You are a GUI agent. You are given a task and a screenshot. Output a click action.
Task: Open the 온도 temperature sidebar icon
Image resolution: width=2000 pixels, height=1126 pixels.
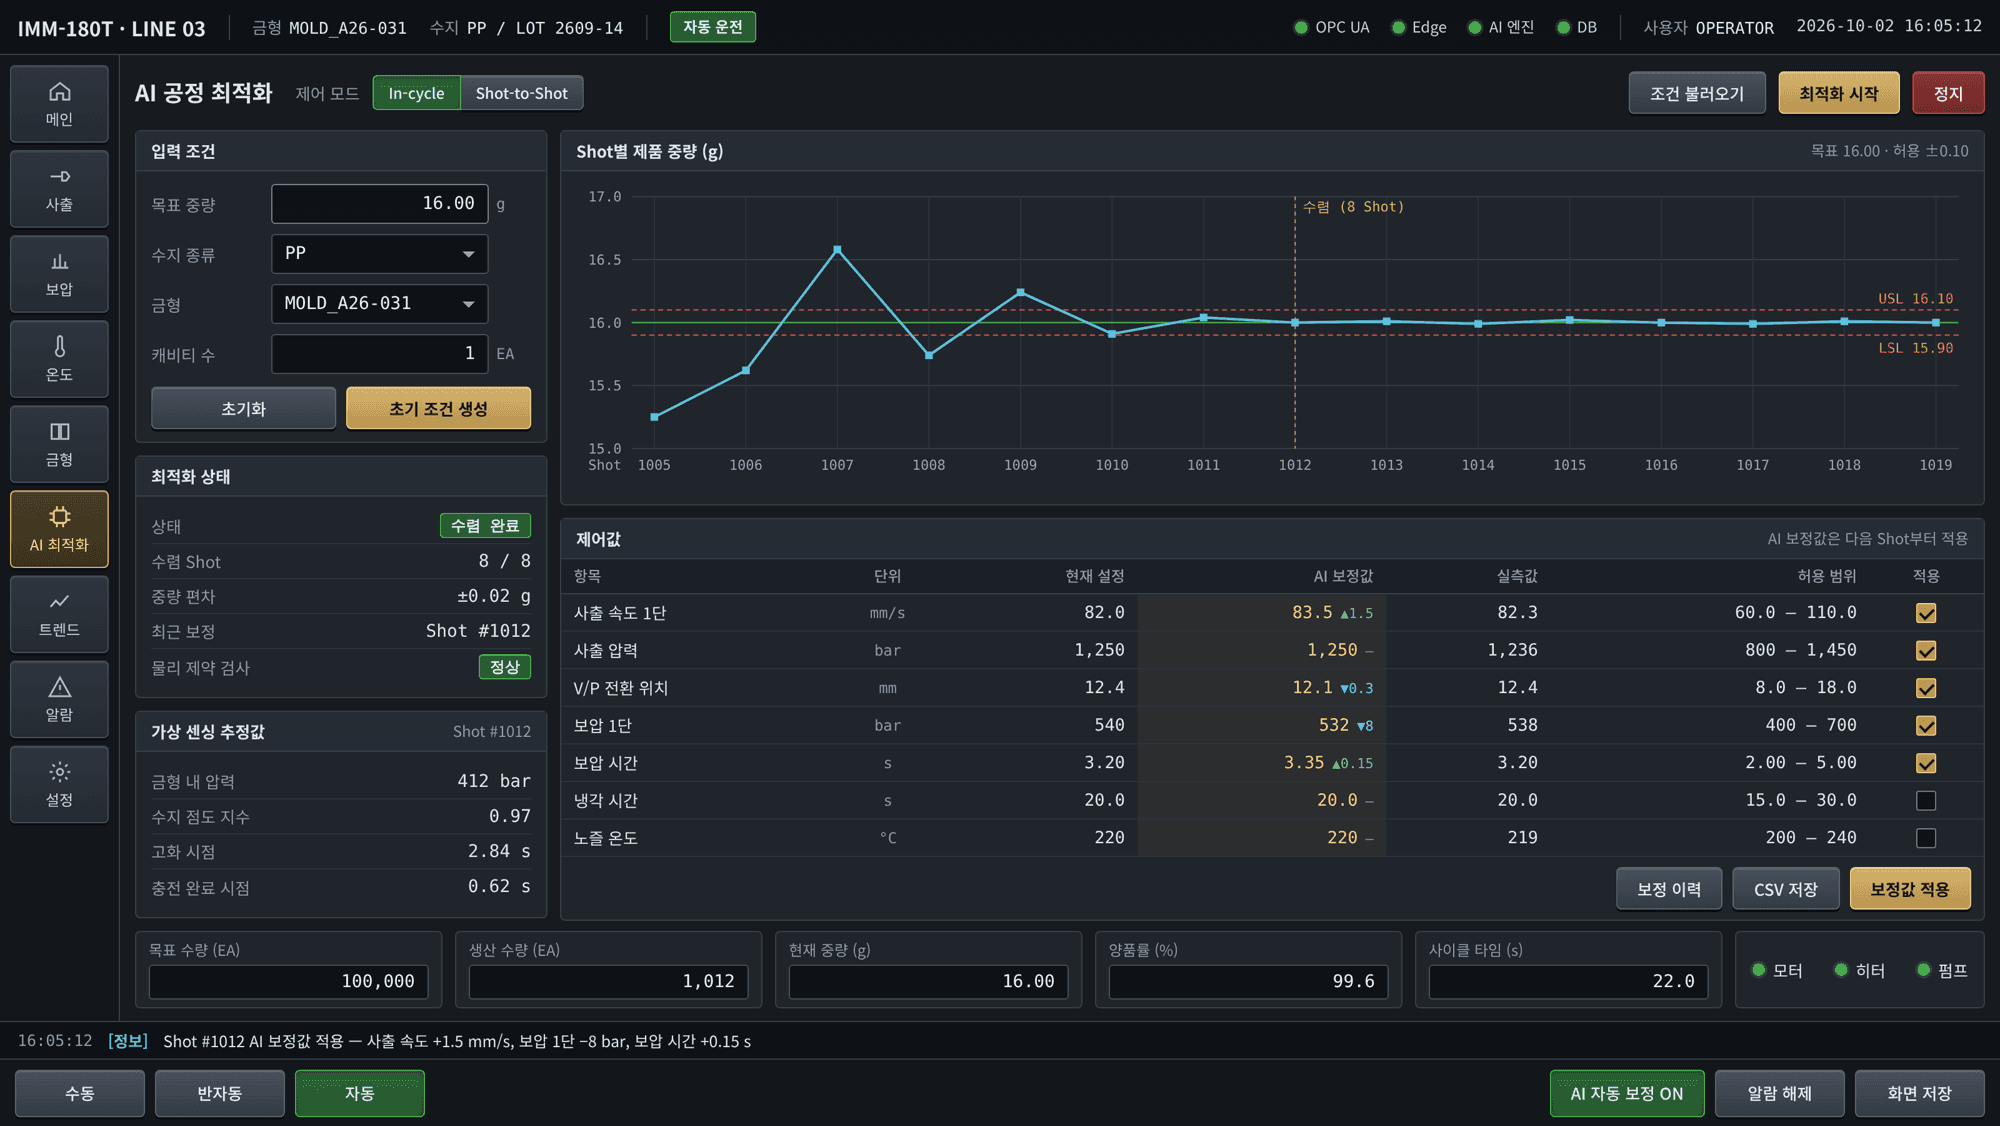[x=59, y=359]
